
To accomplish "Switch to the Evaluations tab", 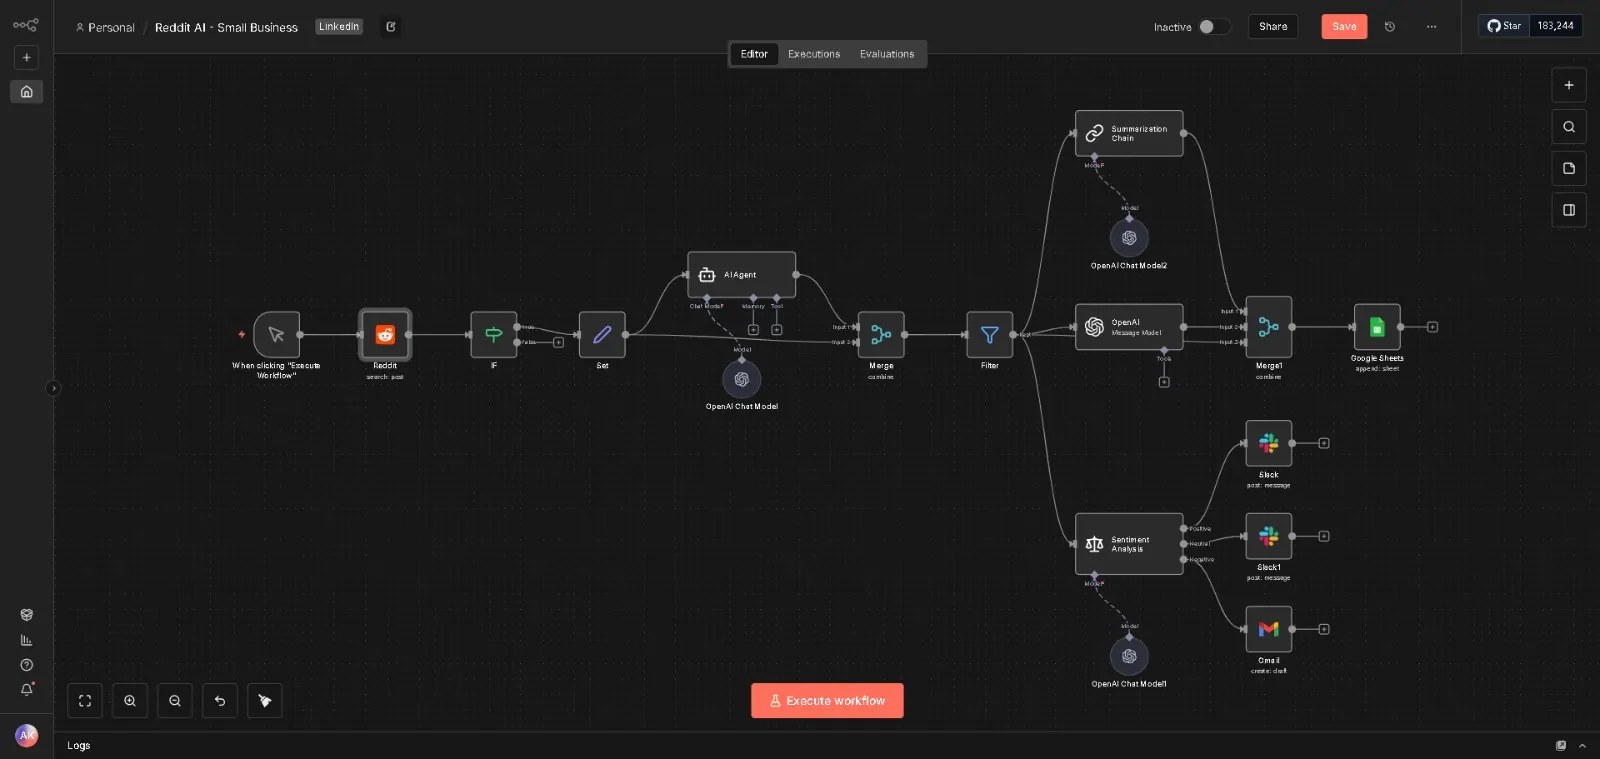I will coord(887,54).
